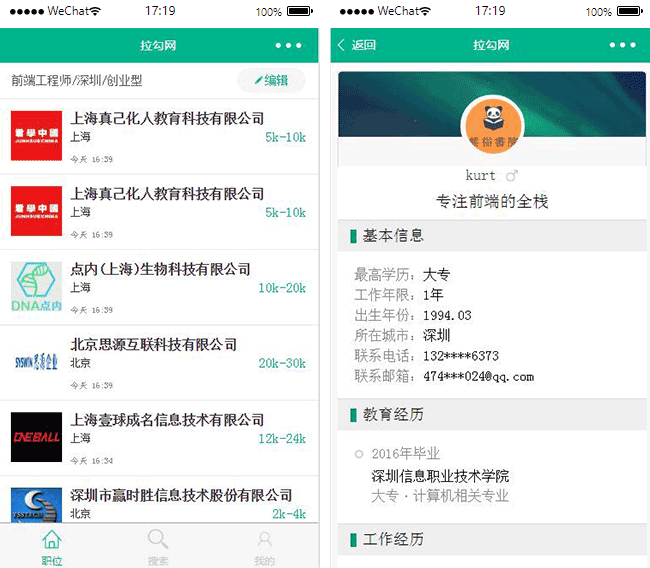Click the username kurt
Viewport: 650px width, 568px height.
pos(480,175)
